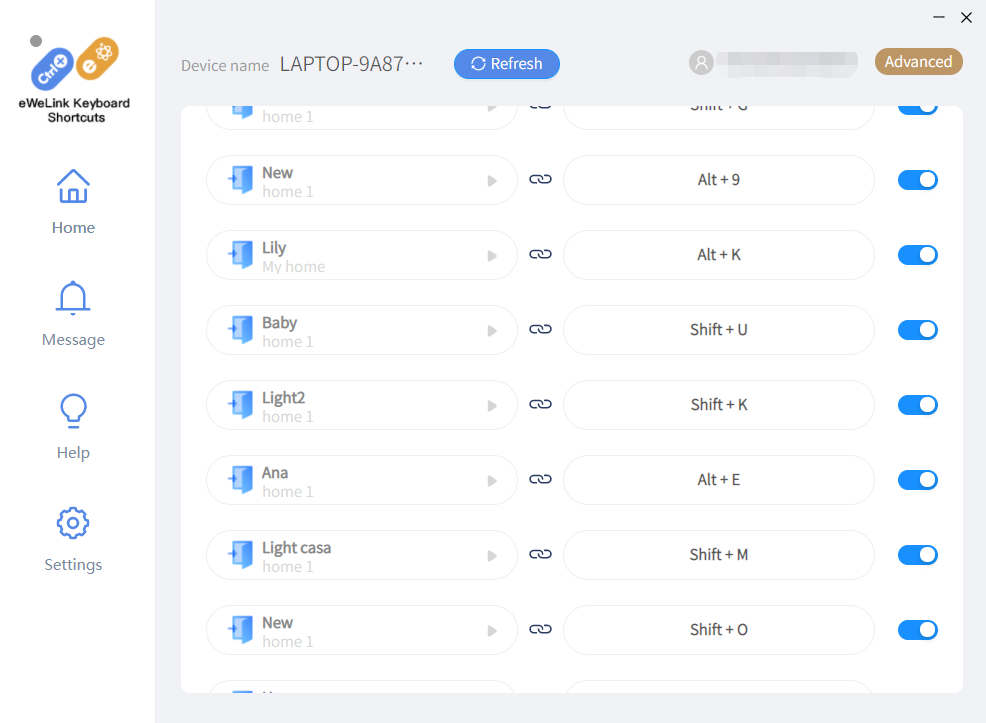Turn off the Shift + U toggle
This screenshot has height=723, width=986.
click(917, 330)
